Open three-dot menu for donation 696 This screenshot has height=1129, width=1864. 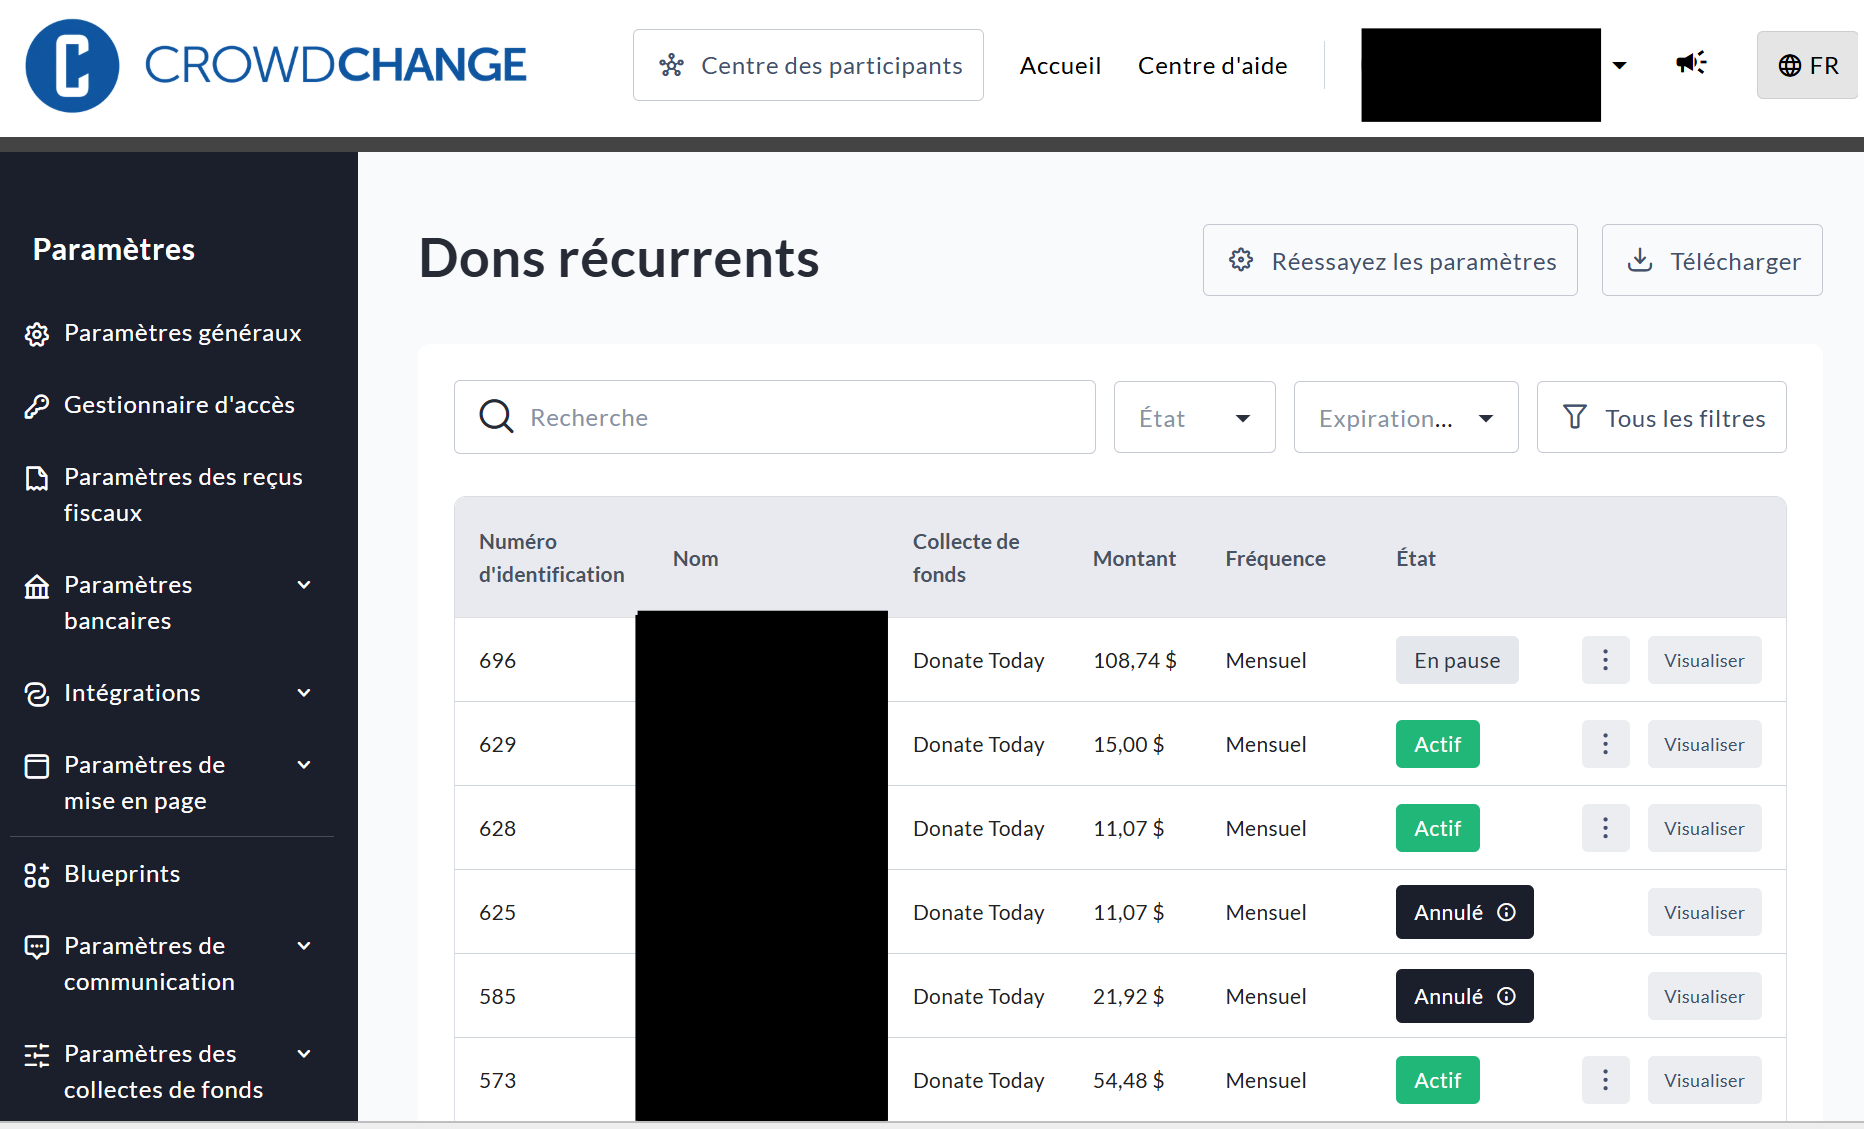1605,660
